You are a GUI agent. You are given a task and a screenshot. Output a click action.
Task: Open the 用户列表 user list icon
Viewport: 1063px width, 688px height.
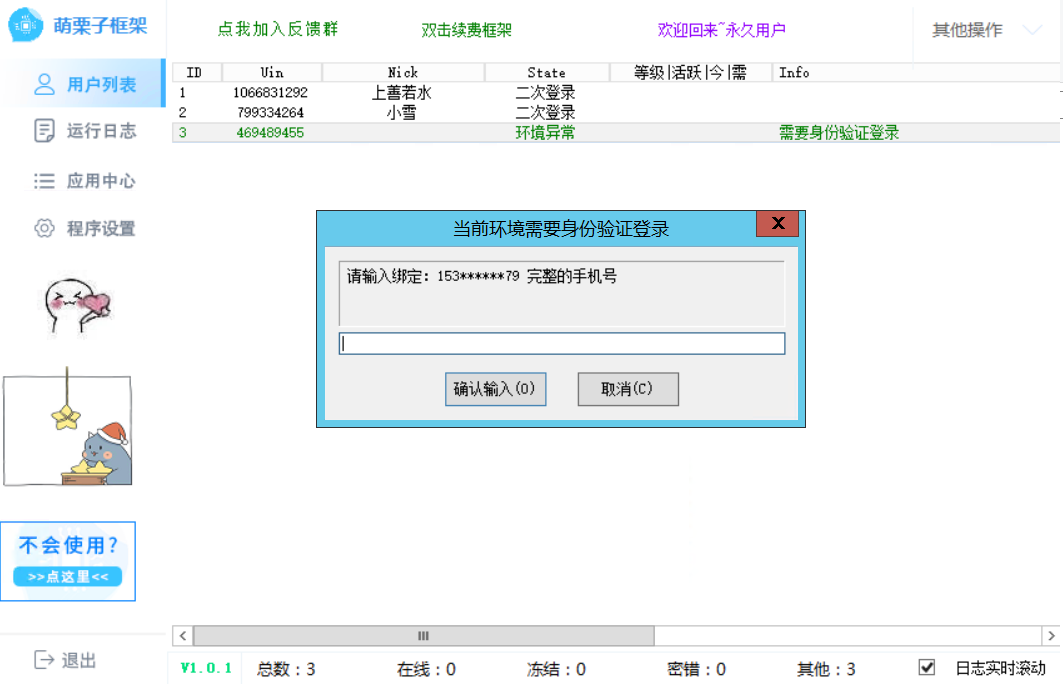click(x=45, y=84)
